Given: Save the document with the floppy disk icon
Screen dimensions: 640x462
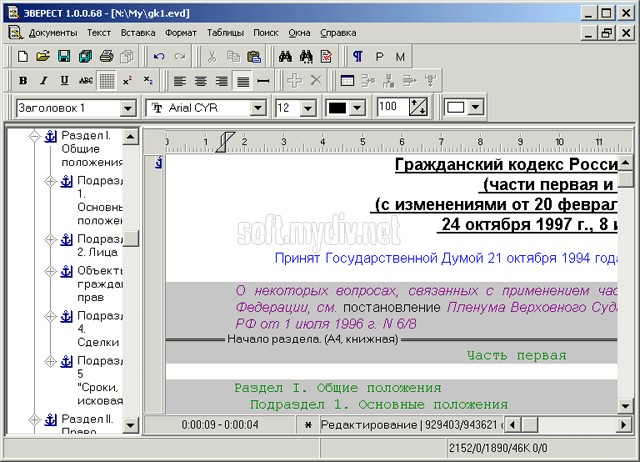Looking at the screenshot, I should point(64,56).
